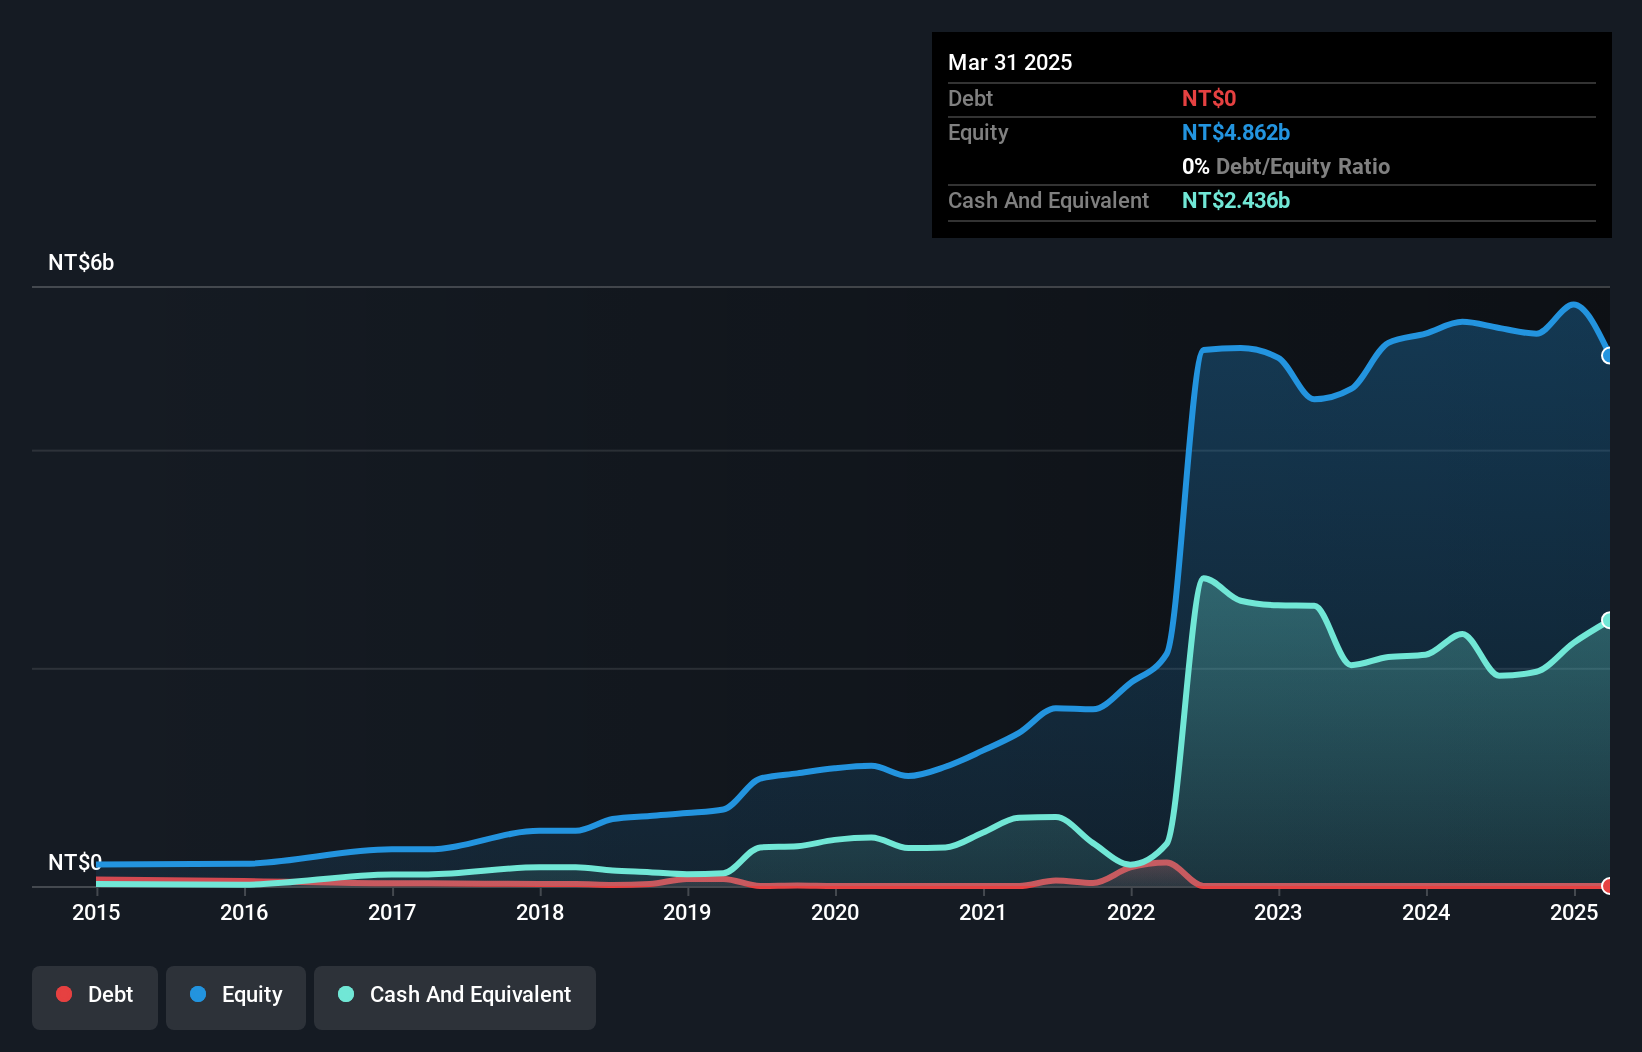Click the 2019 x-axis label
The image size is (1642, 1052).
687,912
